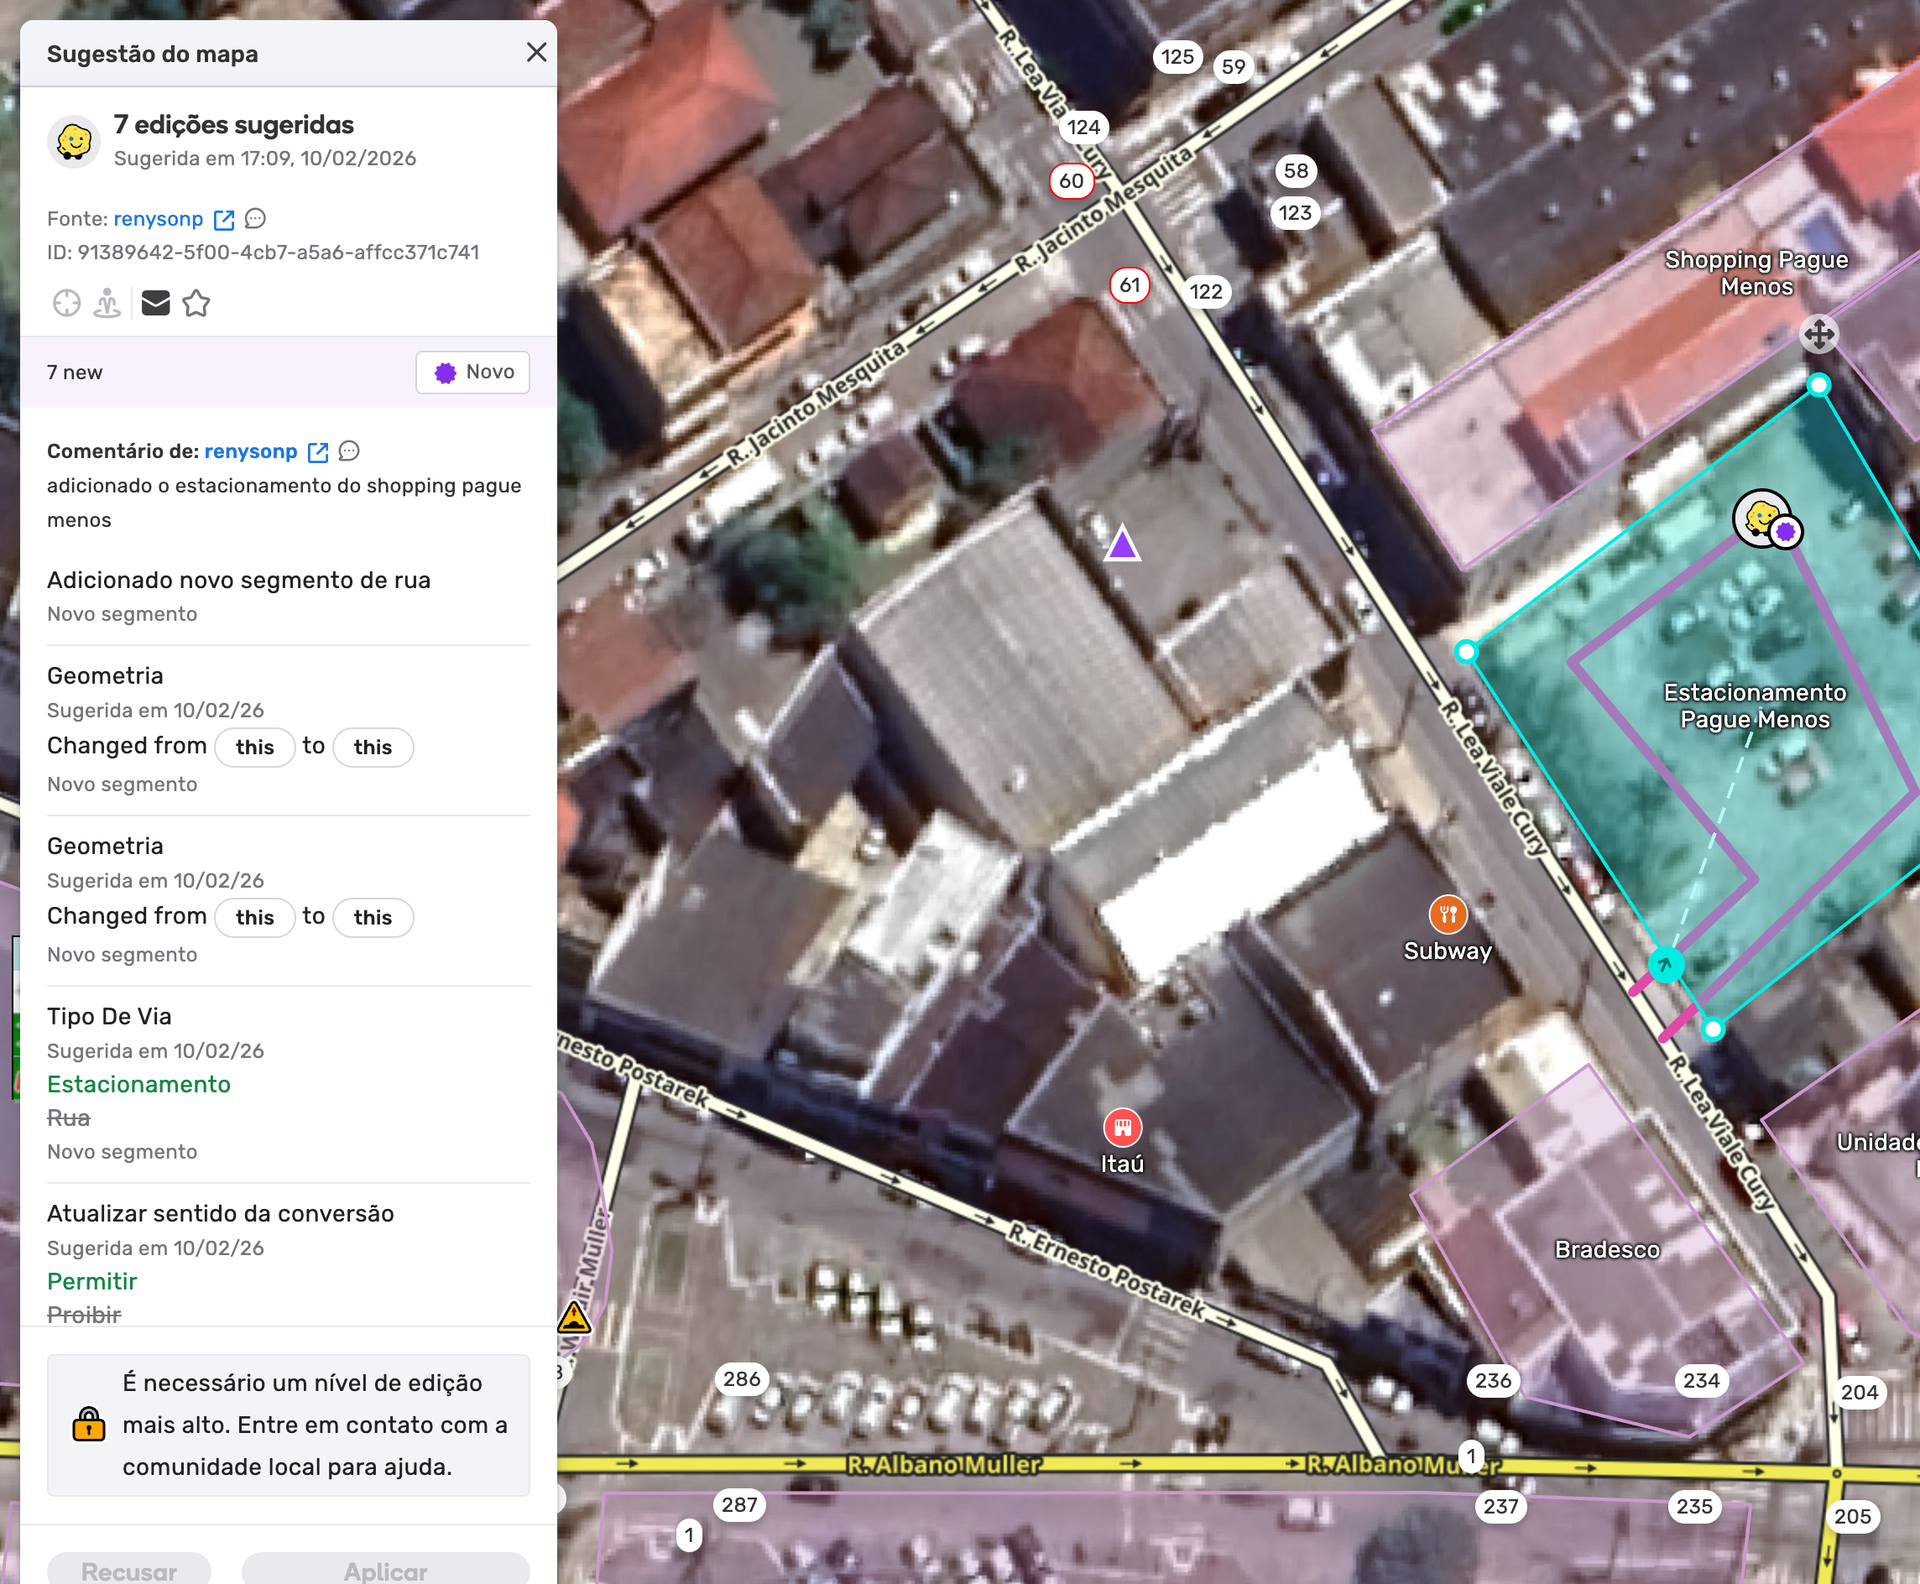The image size is (1920, 1584).
Task: Click renysonp link in Comentário de
Action: tap(250, 451)
